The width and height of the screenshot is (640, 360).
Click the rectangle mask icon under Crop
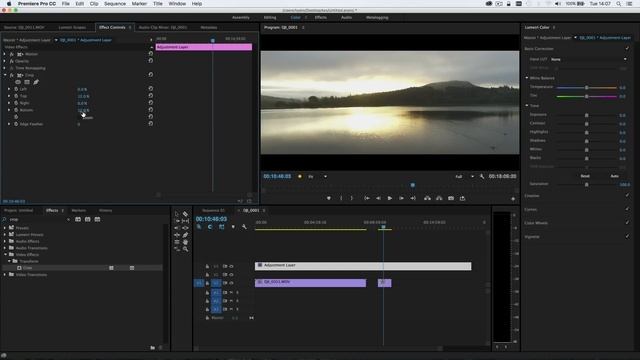[27, 82]
